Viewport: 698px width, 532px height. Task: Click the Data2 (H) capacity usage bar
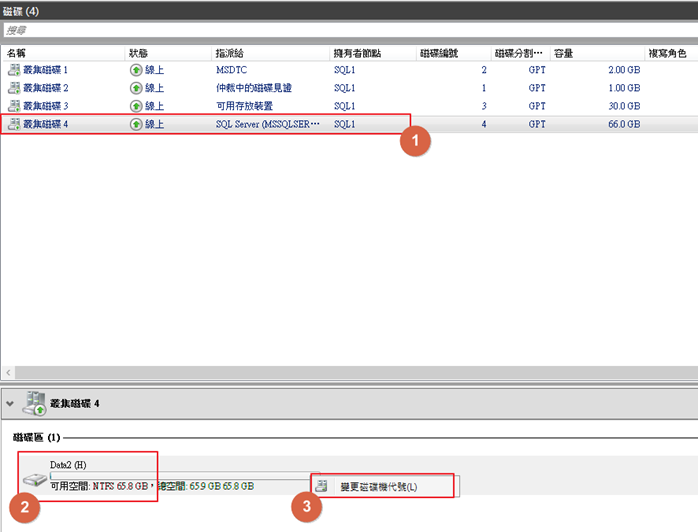[x=180, y=476]
